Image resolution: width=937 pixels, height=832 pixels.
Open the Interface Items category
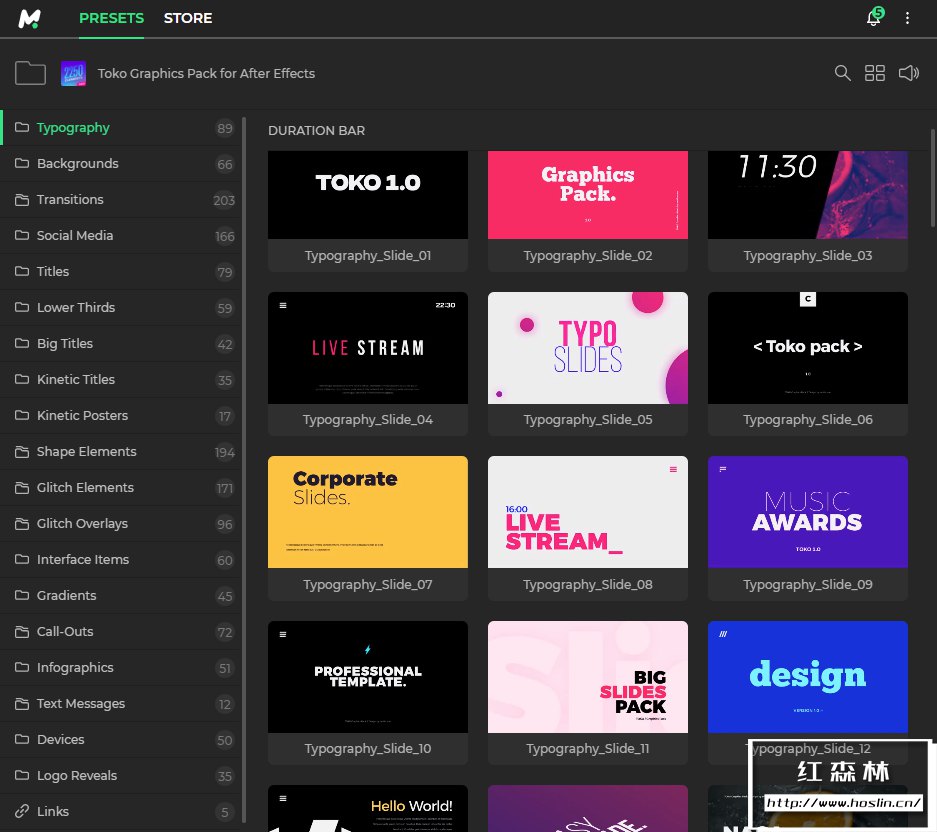click(x=121, y=559)
